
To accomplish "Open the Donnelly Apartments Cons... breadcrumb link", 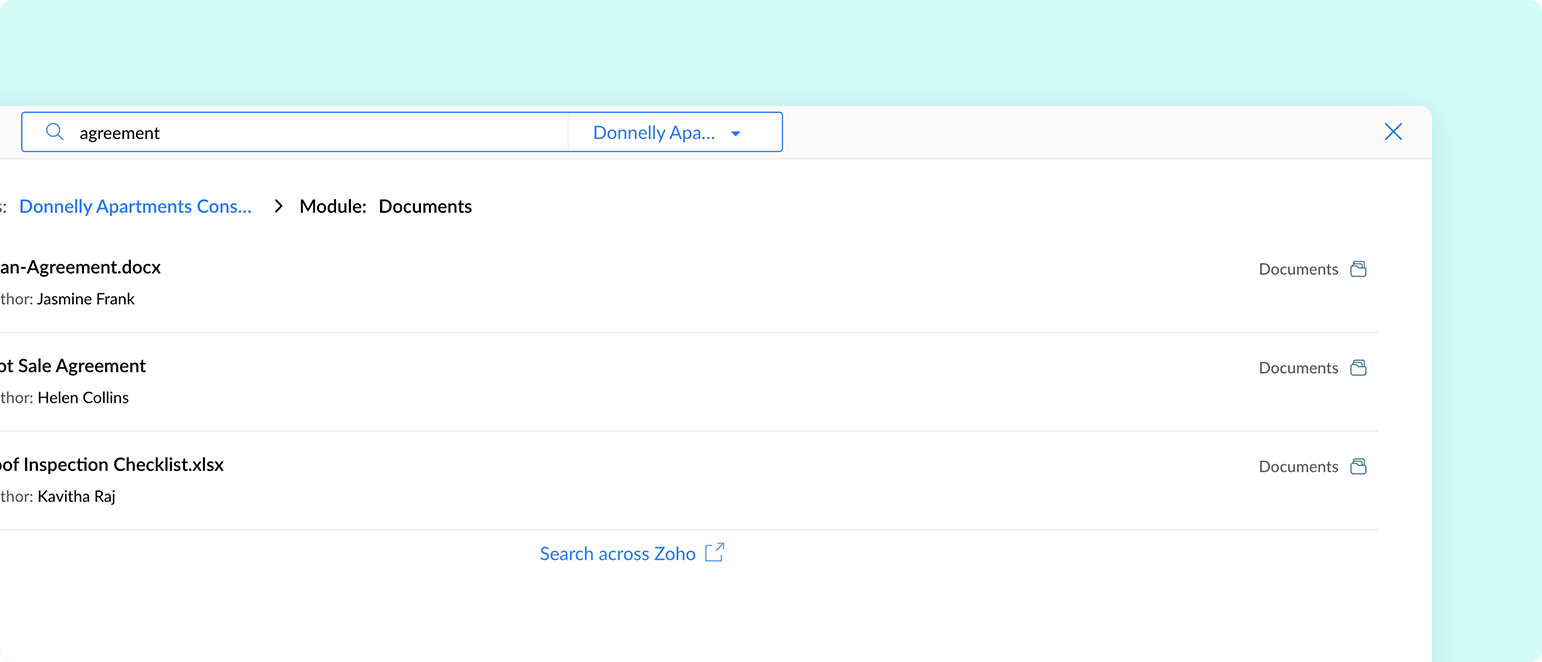I will [136, 207].
